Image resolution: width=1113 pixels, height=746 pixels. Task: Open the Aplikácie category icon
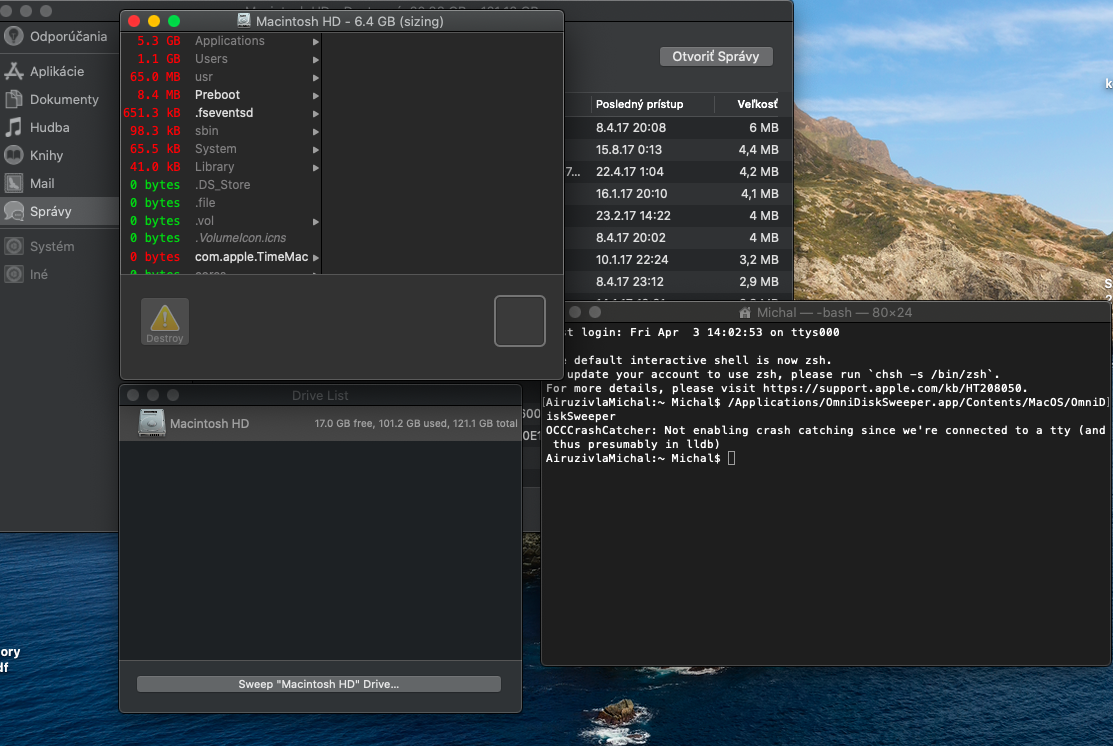pyautogui.click(x=13, y=71)
